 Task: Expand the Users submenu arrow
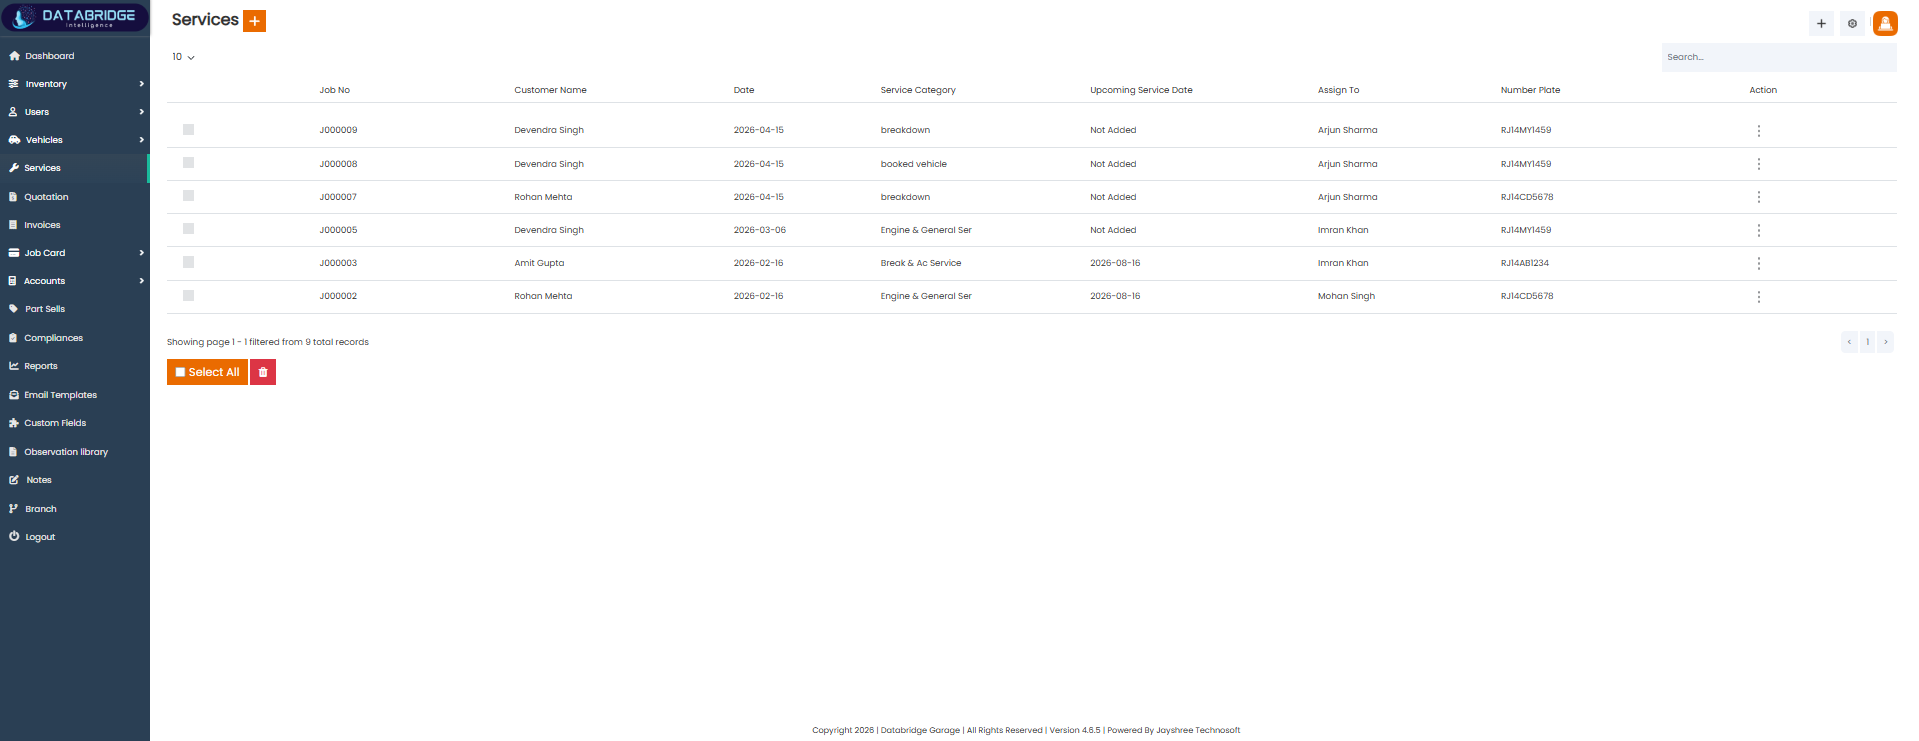tap(141, 112)
